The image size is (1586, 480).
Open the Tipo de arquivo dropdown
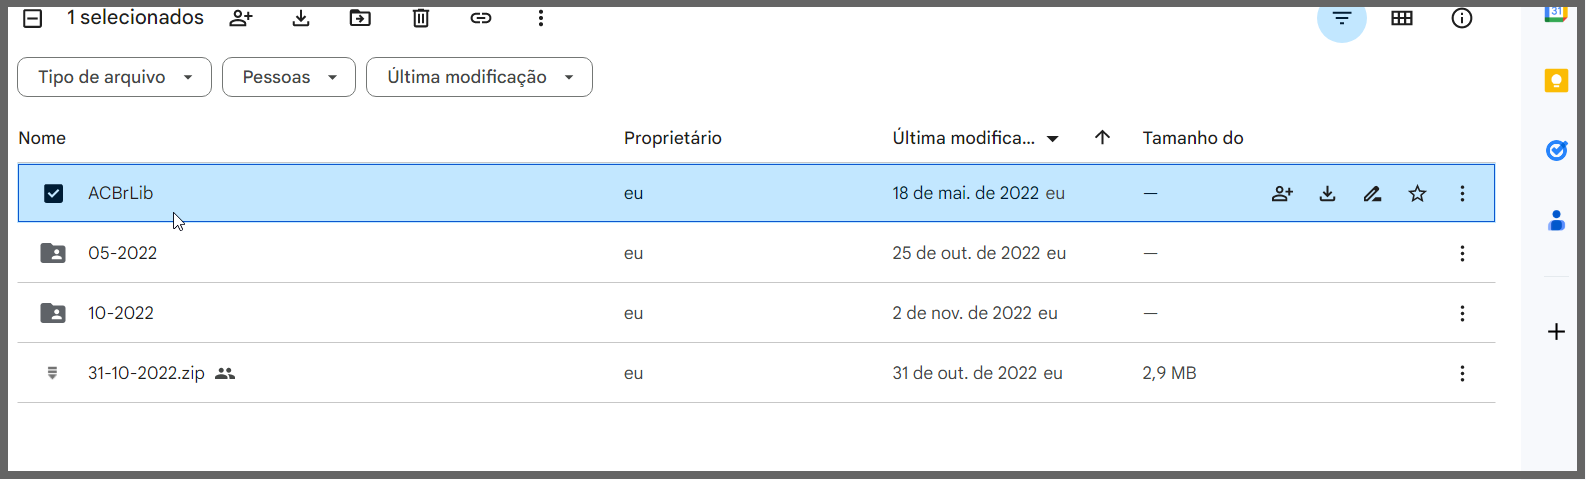click(x=114, y=77)
